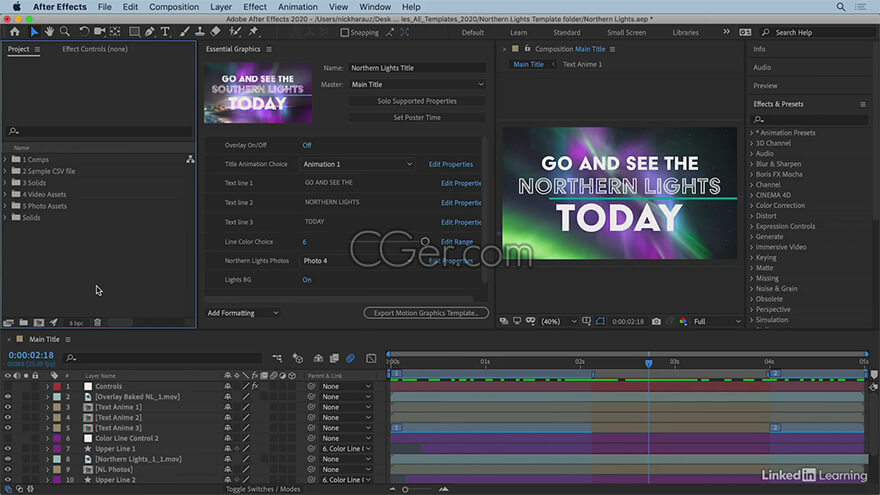Screen dimensions: 880x495
Task: Hide the Upper Line 1 layer
Action: (8, 448)
